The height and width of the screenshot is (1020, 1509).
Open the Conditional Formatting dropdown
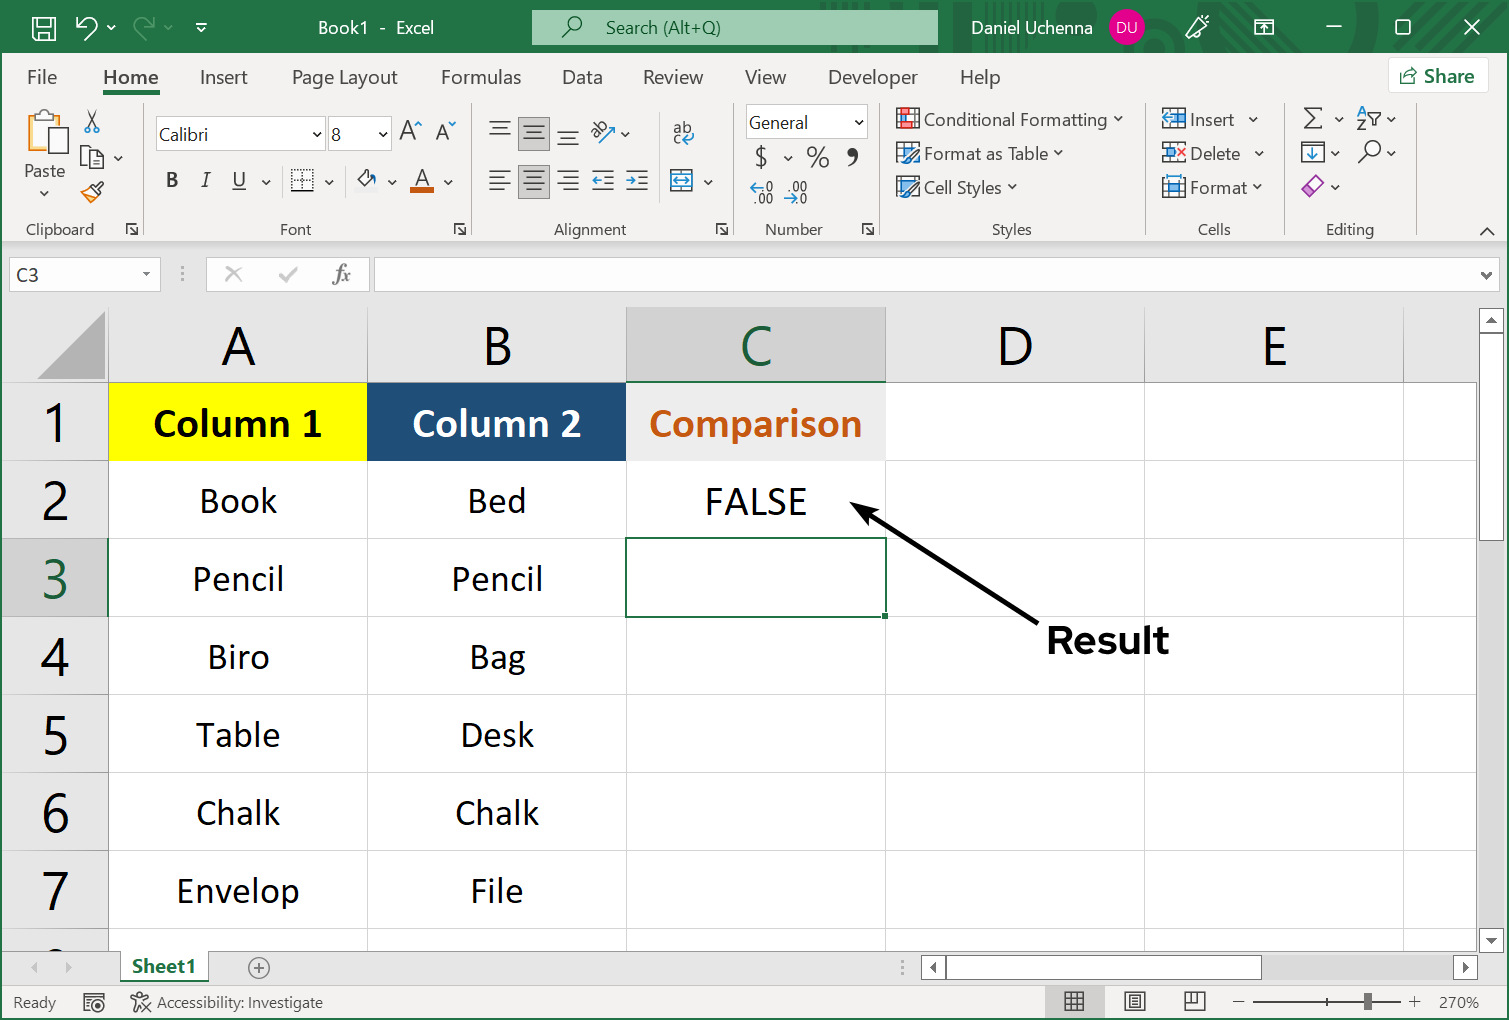pyautogui.click(x=1010, y=120)
